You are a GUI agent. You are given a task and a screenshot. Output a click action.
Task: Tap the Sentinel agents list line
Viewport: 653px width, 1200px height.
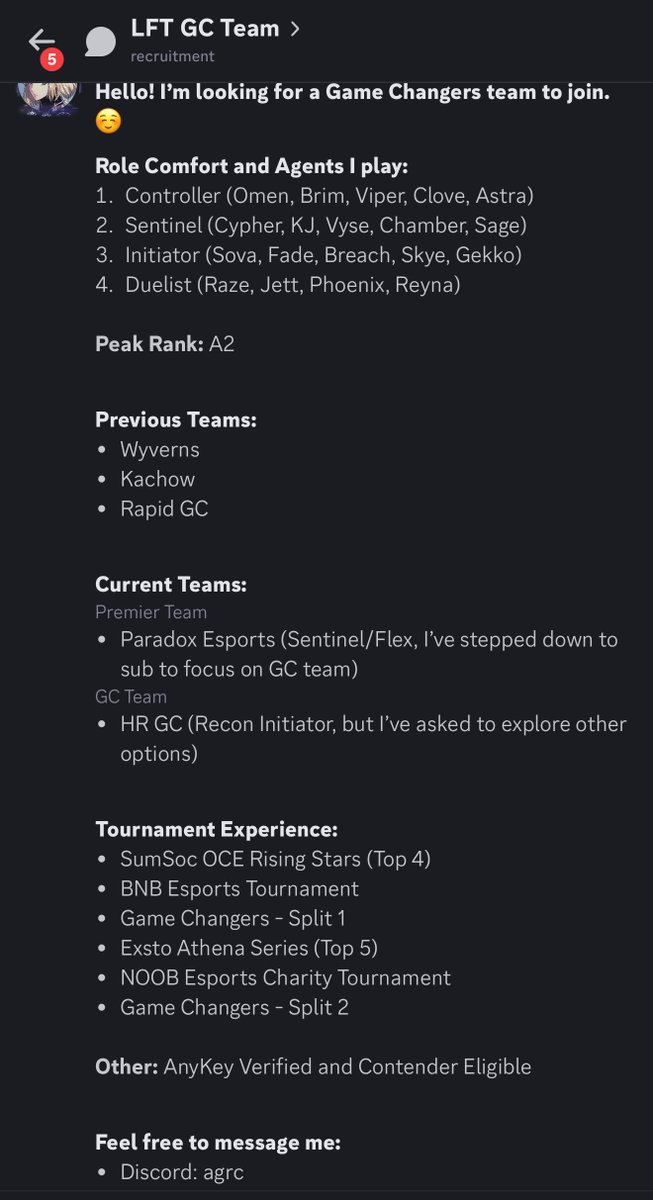coord(311,226)
